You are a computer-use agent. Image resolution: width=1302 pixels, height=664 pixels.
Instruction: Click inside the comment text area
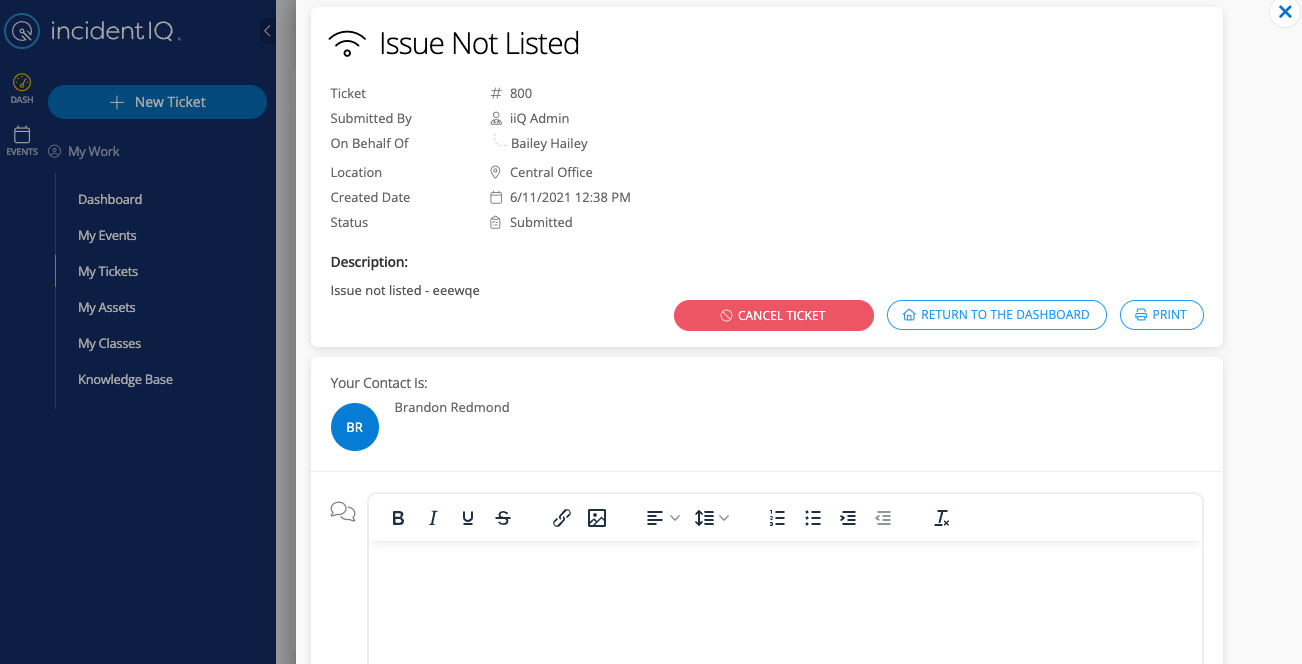click(785, 600)
